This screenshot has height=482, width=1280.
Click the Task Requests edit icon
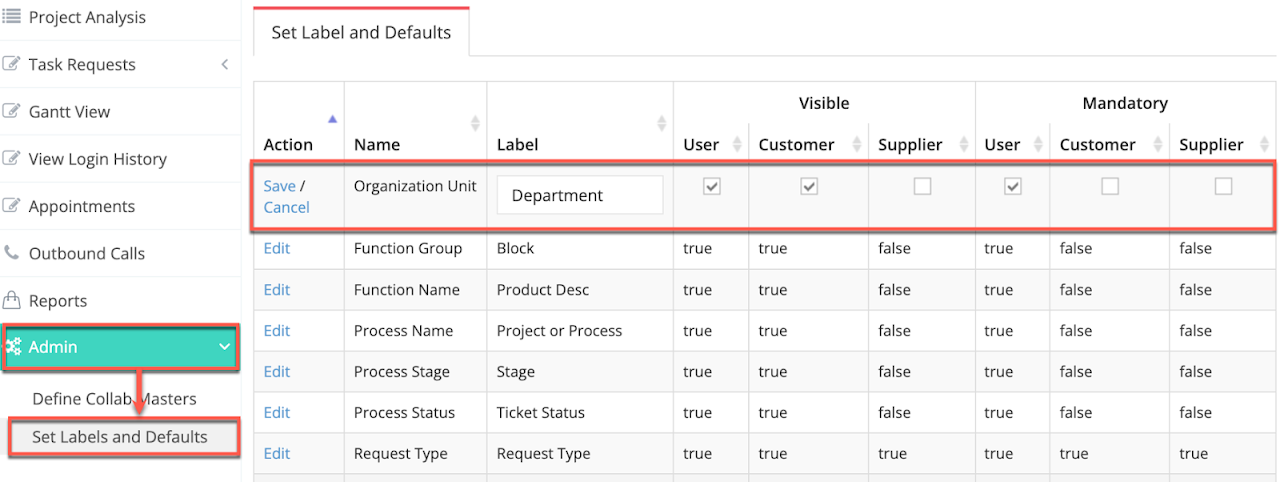[12, 64]
